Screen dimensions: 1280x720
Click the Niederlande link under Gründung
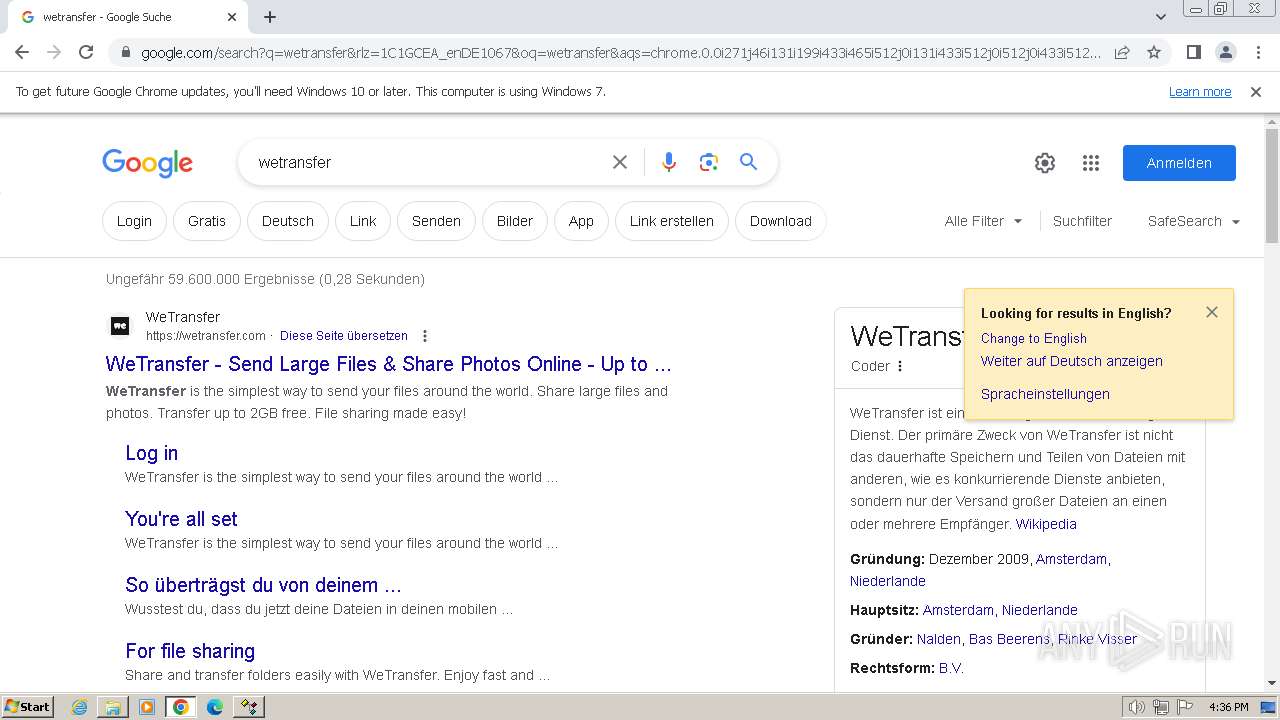point(888,581)
